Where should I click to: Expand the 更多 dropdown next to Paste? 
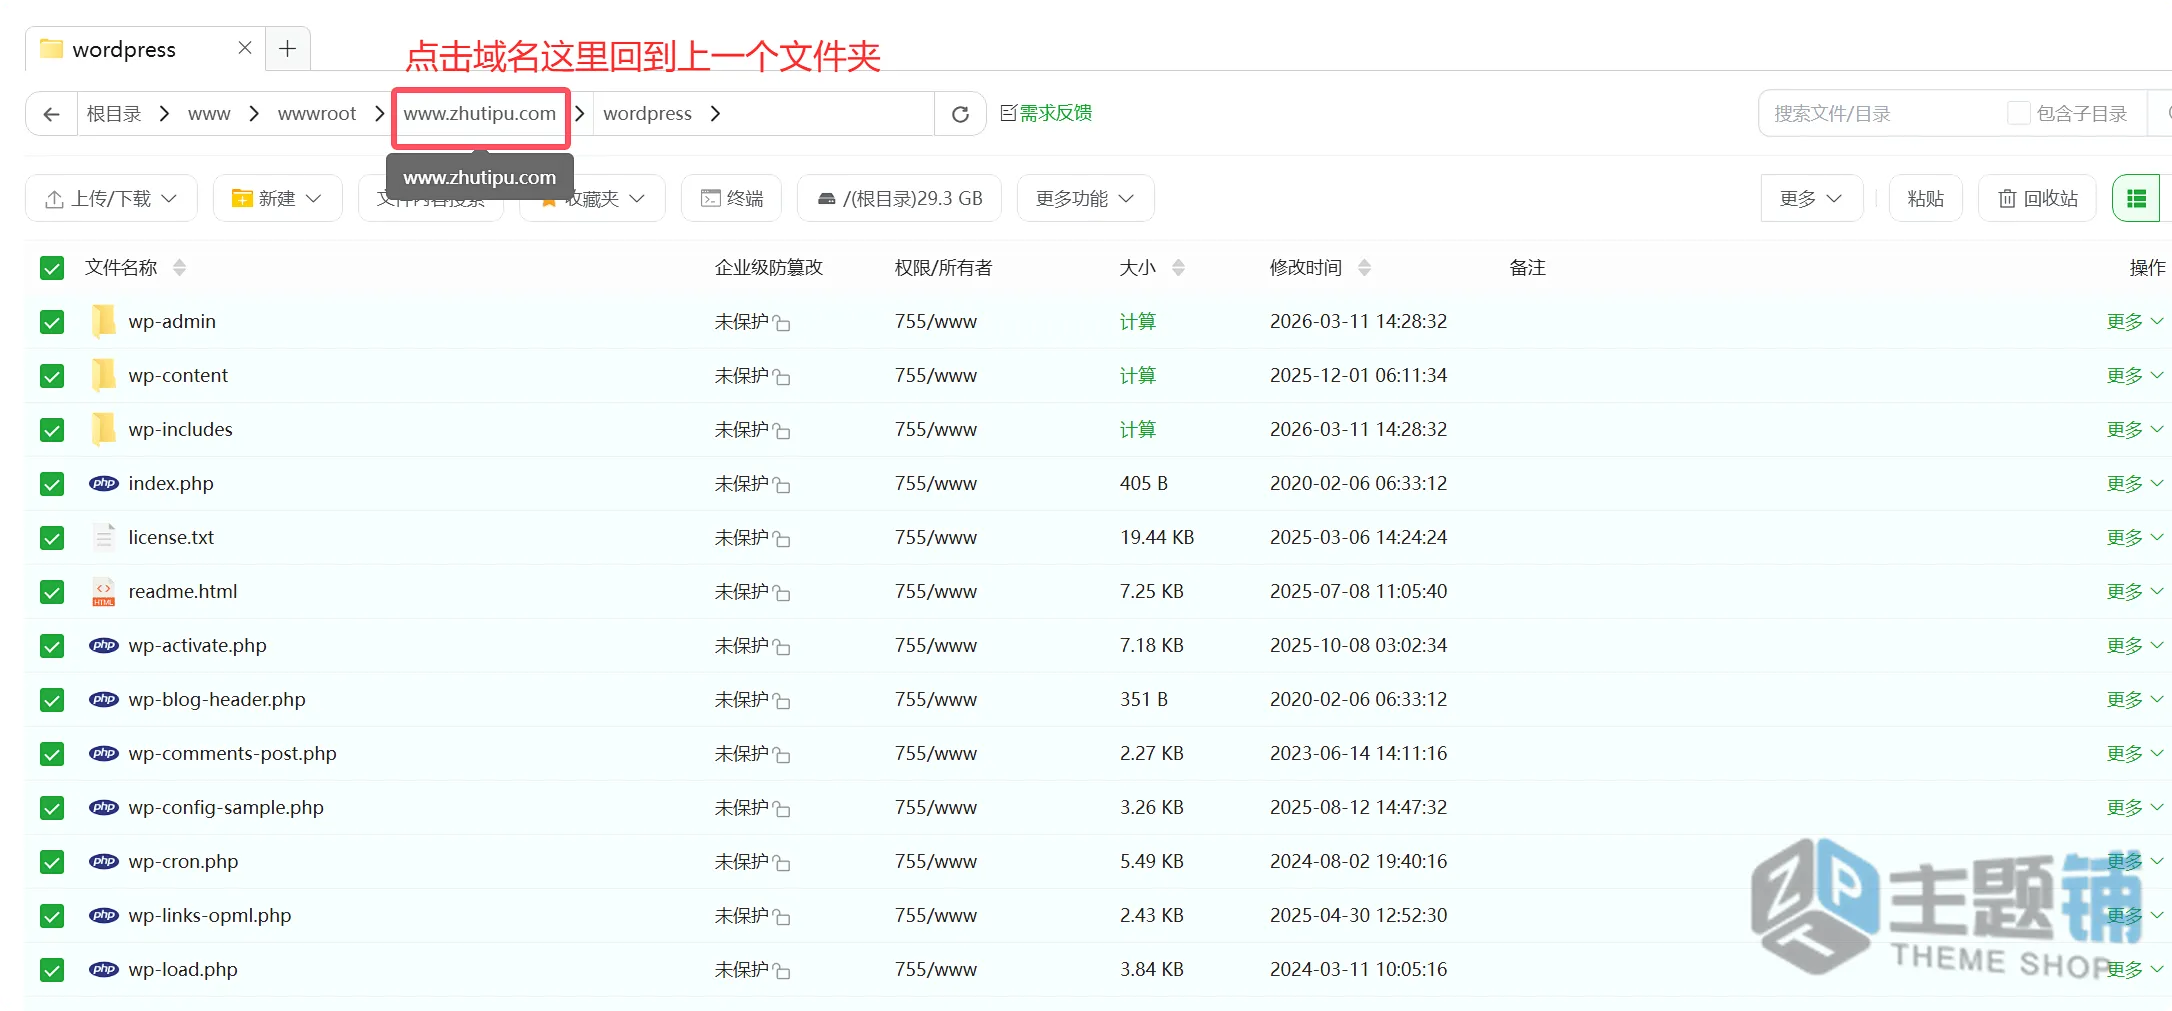point(1811,198)
